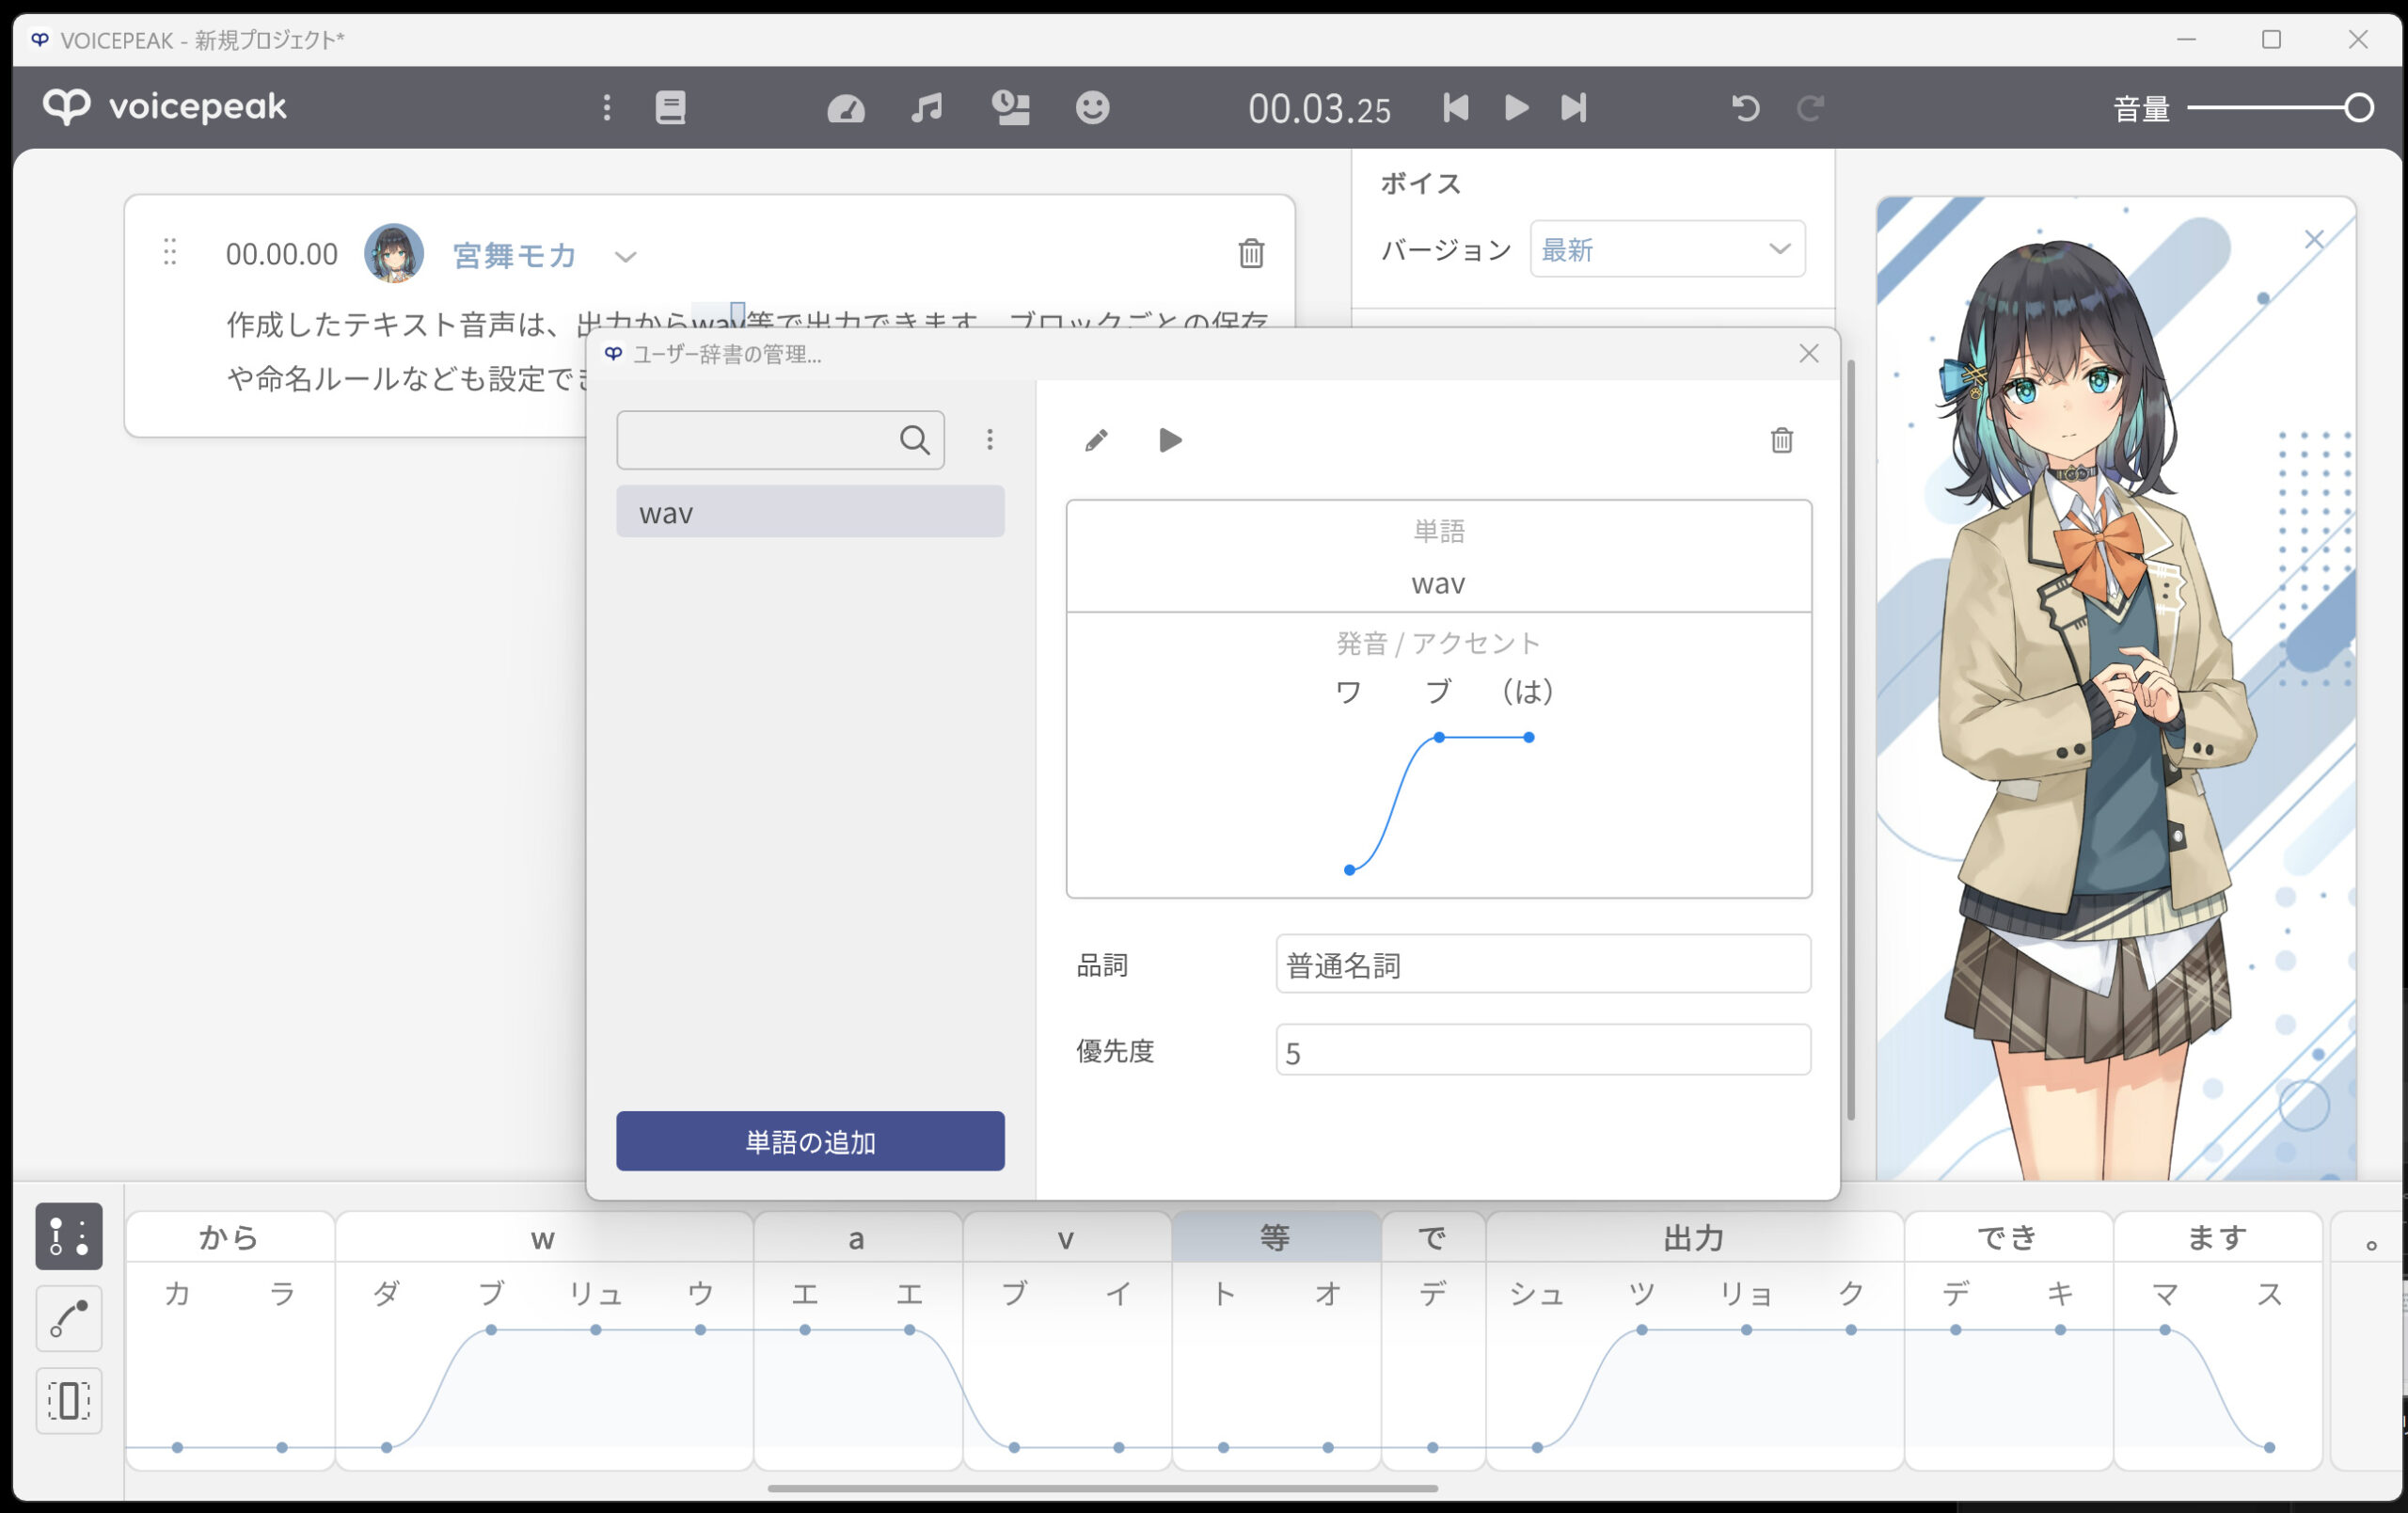Screen dimensions: 2408x1513
Task: Delete the wav dictionary entry with trash icon
Action: (x=1781, y=440)
